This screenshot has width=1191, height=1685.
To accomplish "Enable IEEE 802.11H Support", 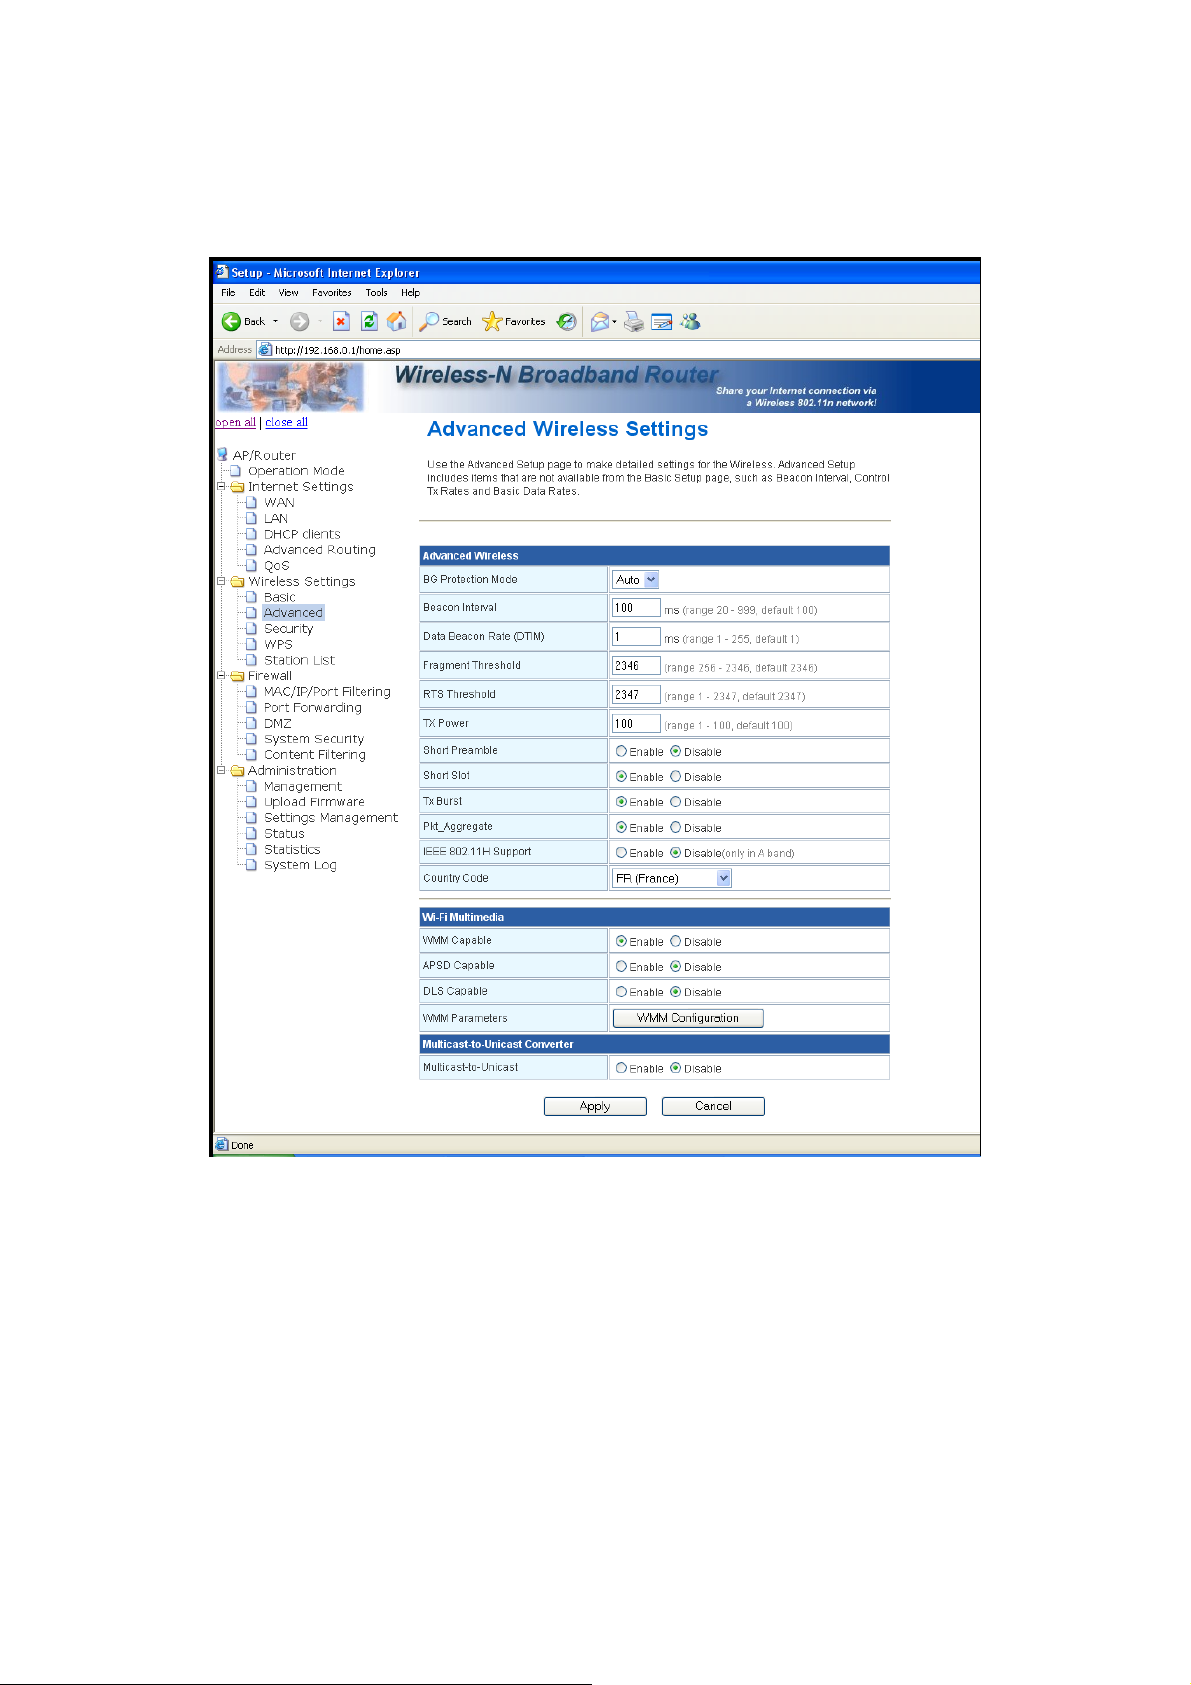I will click(621, 853).
